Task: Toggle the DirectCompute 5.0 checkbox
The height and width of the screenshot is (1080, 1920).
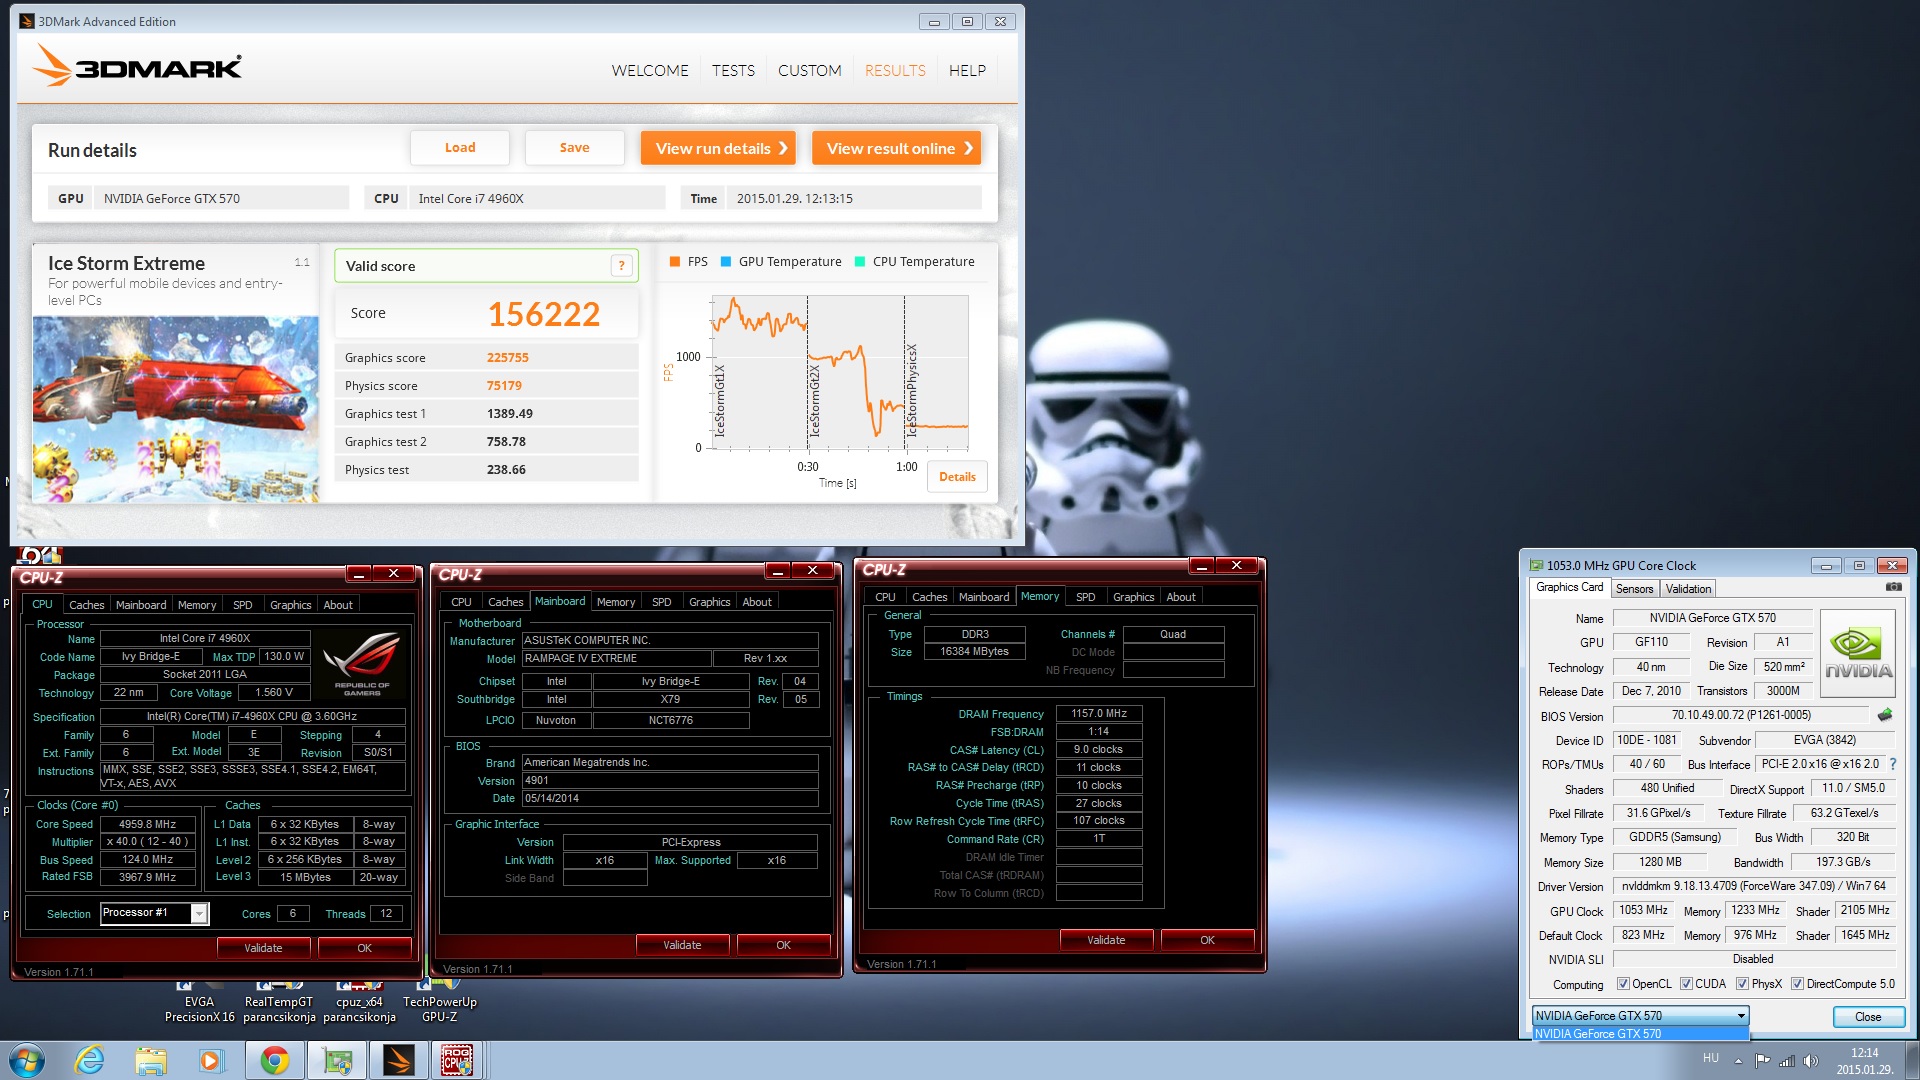Action: point(1797,984)
